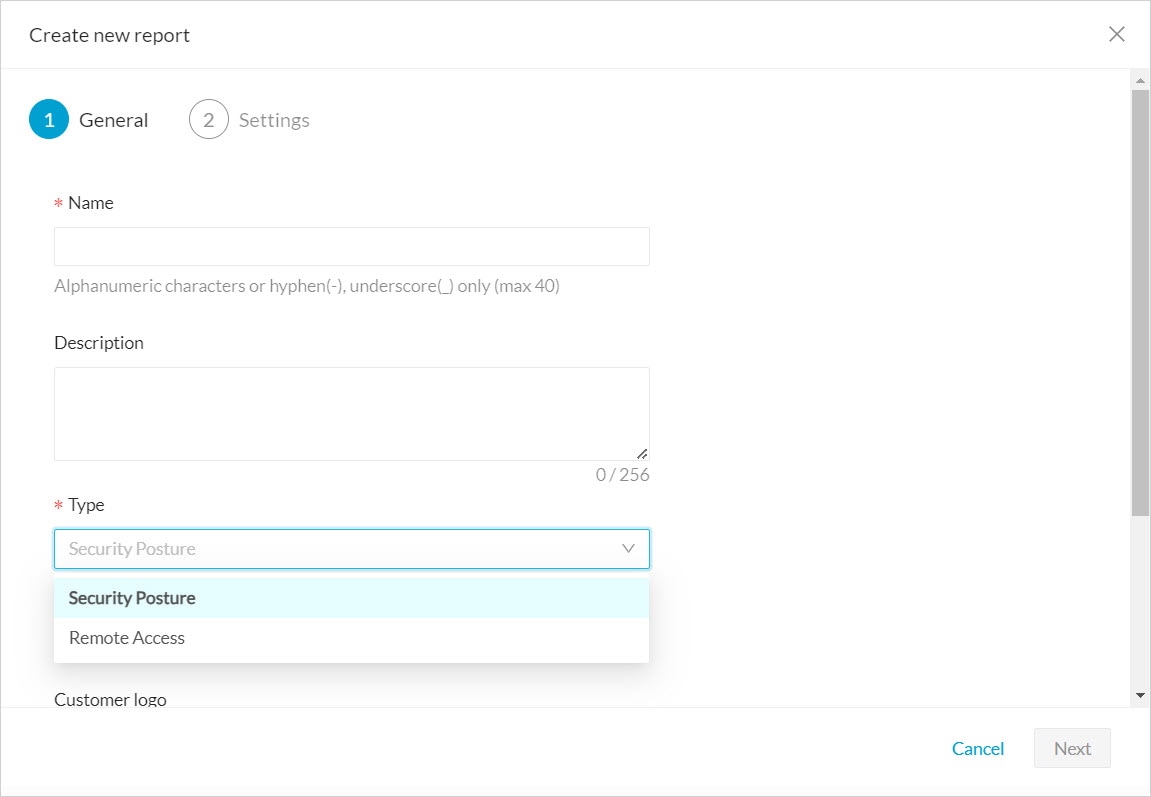Focus the Name input field

pyautogui.click(x=351, y=246)
